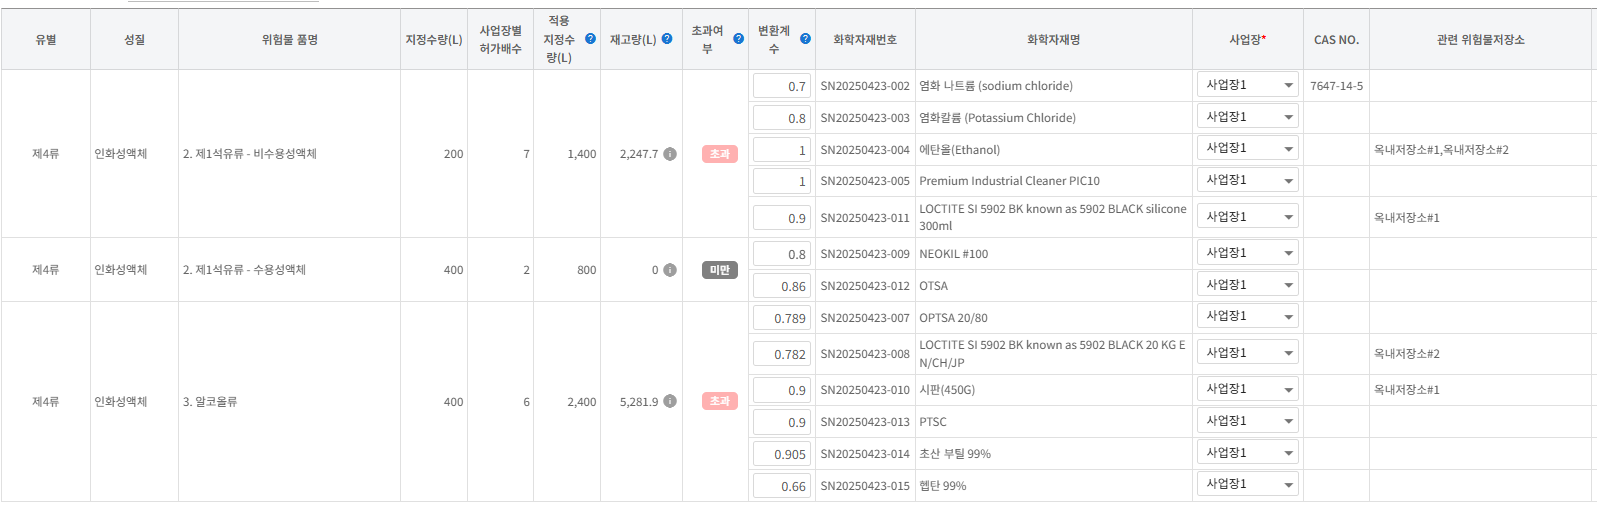The width and height of the screenshot is (1597, 513).
Task: Select material number SN20250423-002
Action: pos(865,86)
